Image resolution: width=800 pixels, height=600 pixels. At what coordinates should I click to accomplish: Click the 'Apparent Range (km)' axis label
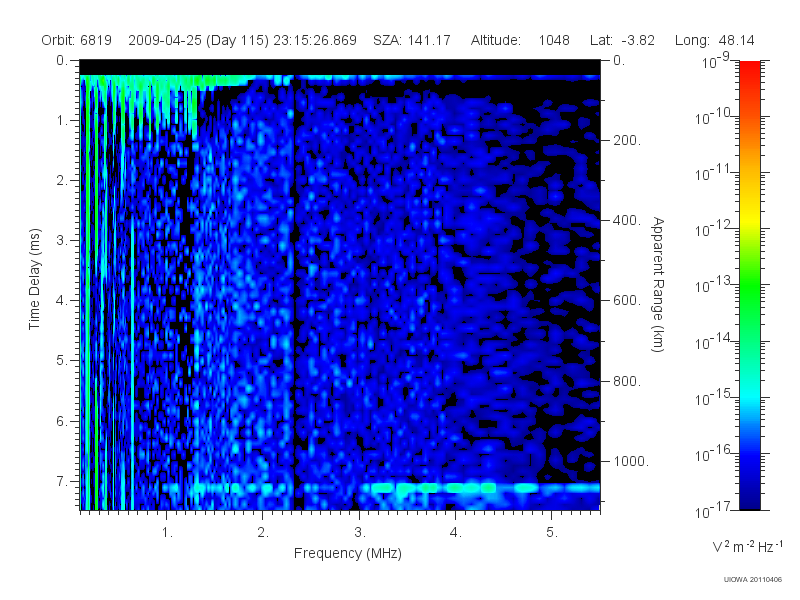658,285
